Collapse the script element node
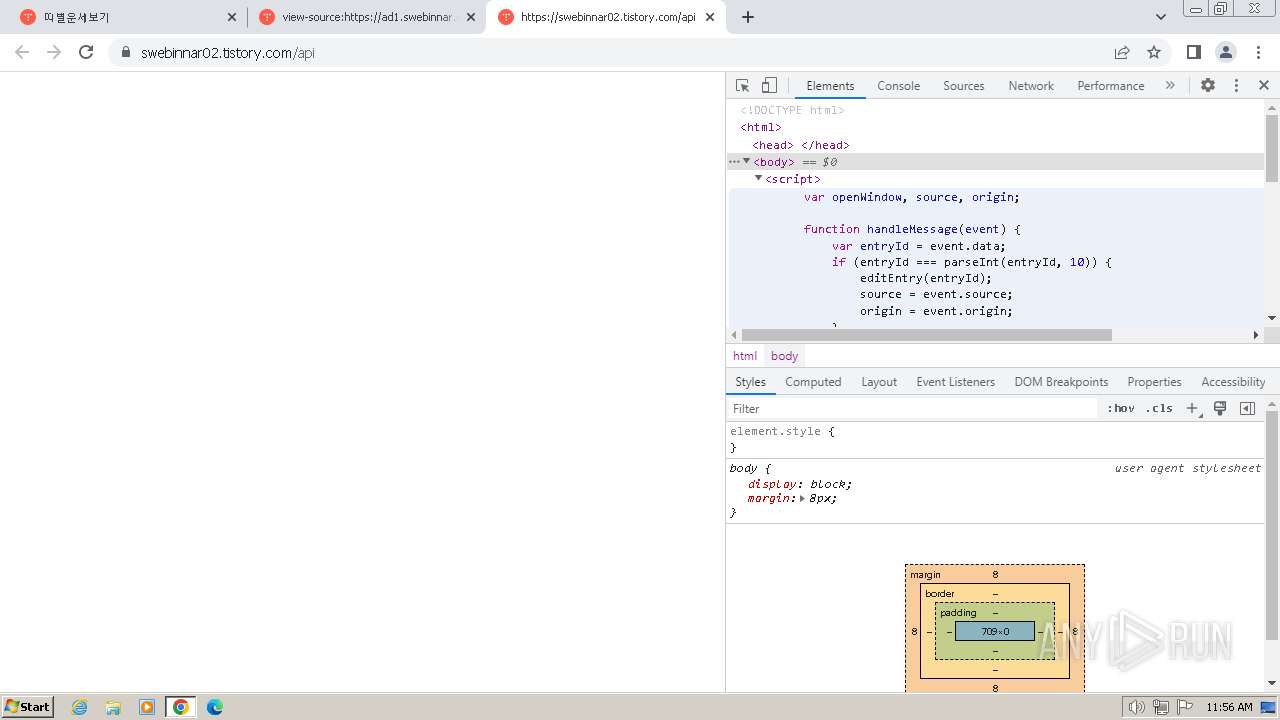 759,178
